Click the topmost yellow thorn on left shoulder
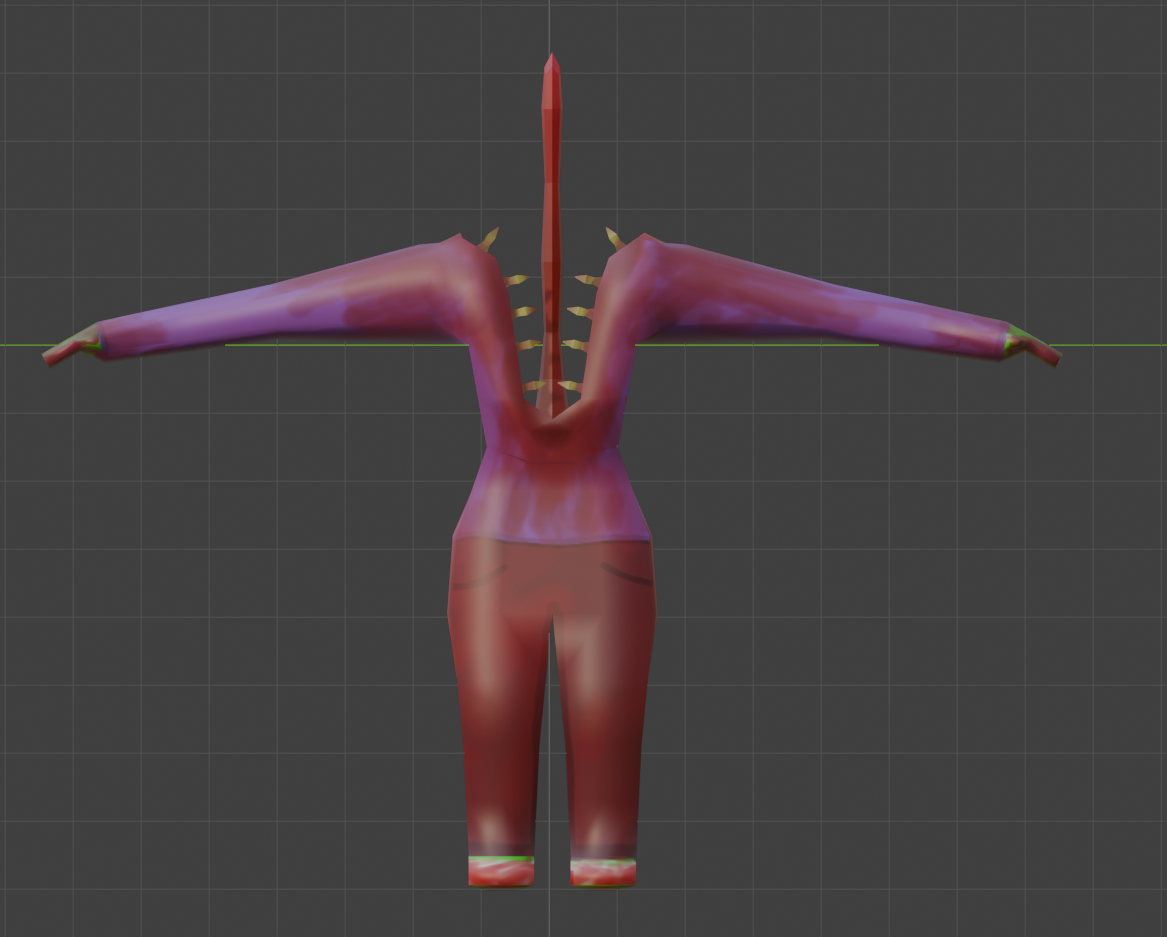1167x937 pixels. (488, 239)
